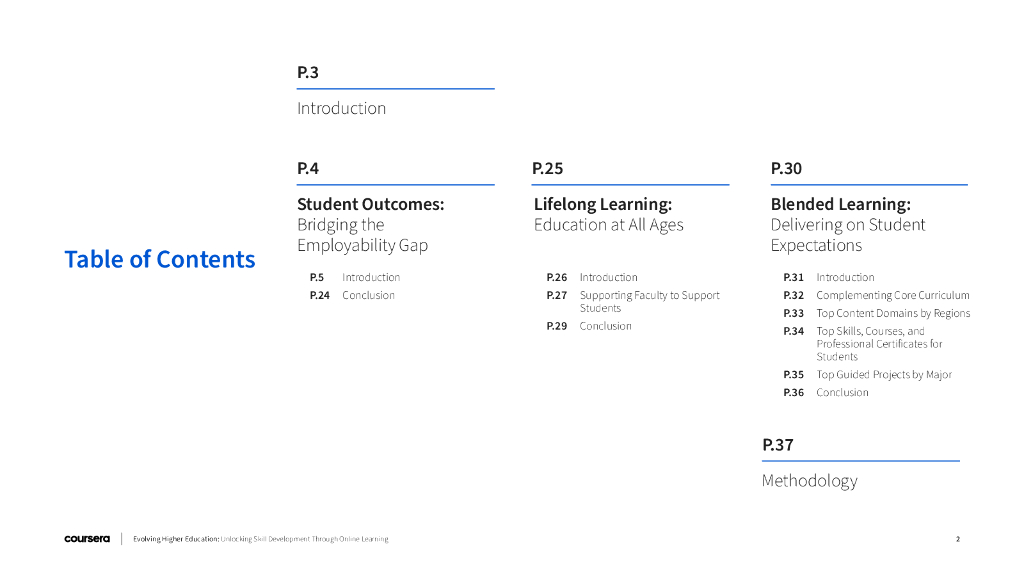Go to Complementing Core Curriculum
1024x576 pixels.
tap(892, 295)
